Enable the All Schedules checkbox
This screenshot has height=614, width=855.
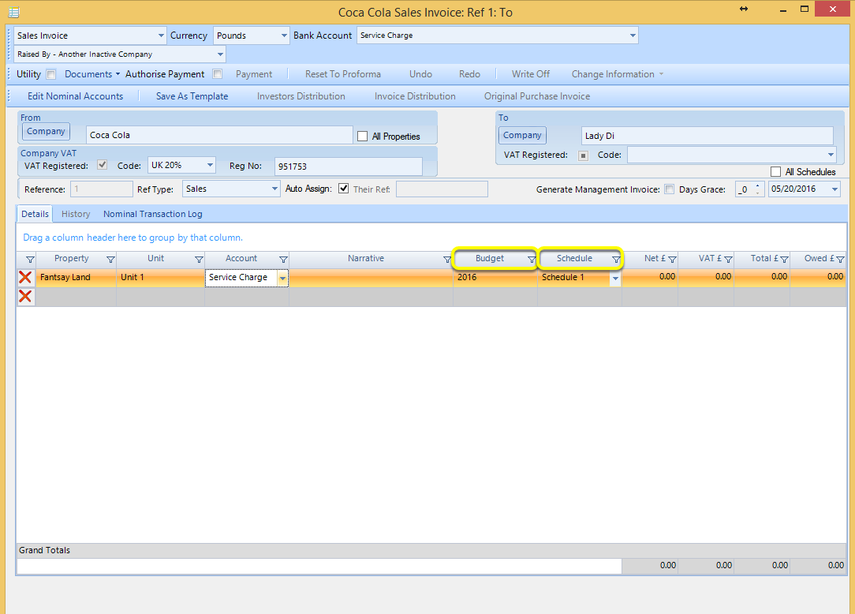click(x=775, y=172)
